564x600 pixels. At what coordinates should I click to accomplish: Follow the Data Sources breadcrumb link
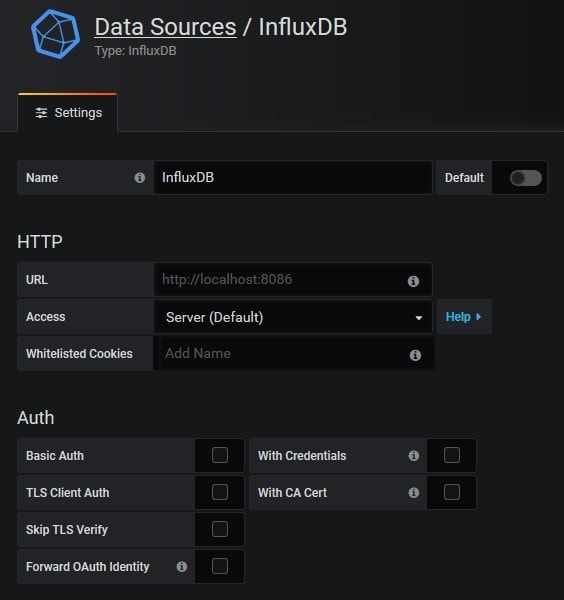pyautogui.click(x=165, y=27)
